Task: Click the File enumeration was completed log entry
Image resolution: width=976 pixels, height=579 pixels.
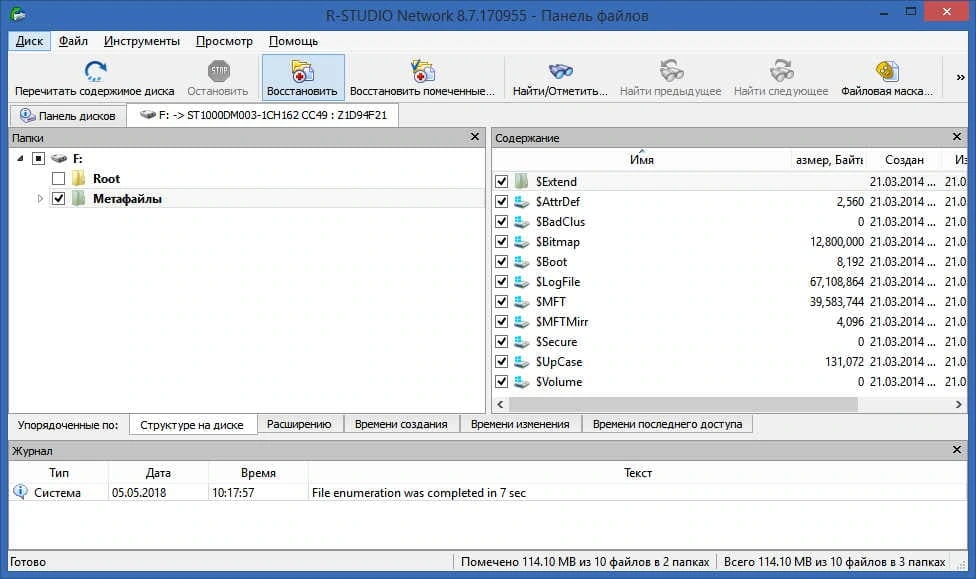Action: [x=419, y=492]
